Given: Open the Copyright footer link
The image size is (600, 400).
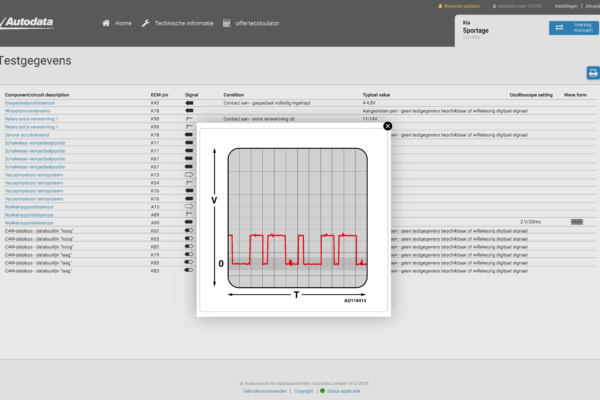Looking at the screenshot, I should coord(303,390).
